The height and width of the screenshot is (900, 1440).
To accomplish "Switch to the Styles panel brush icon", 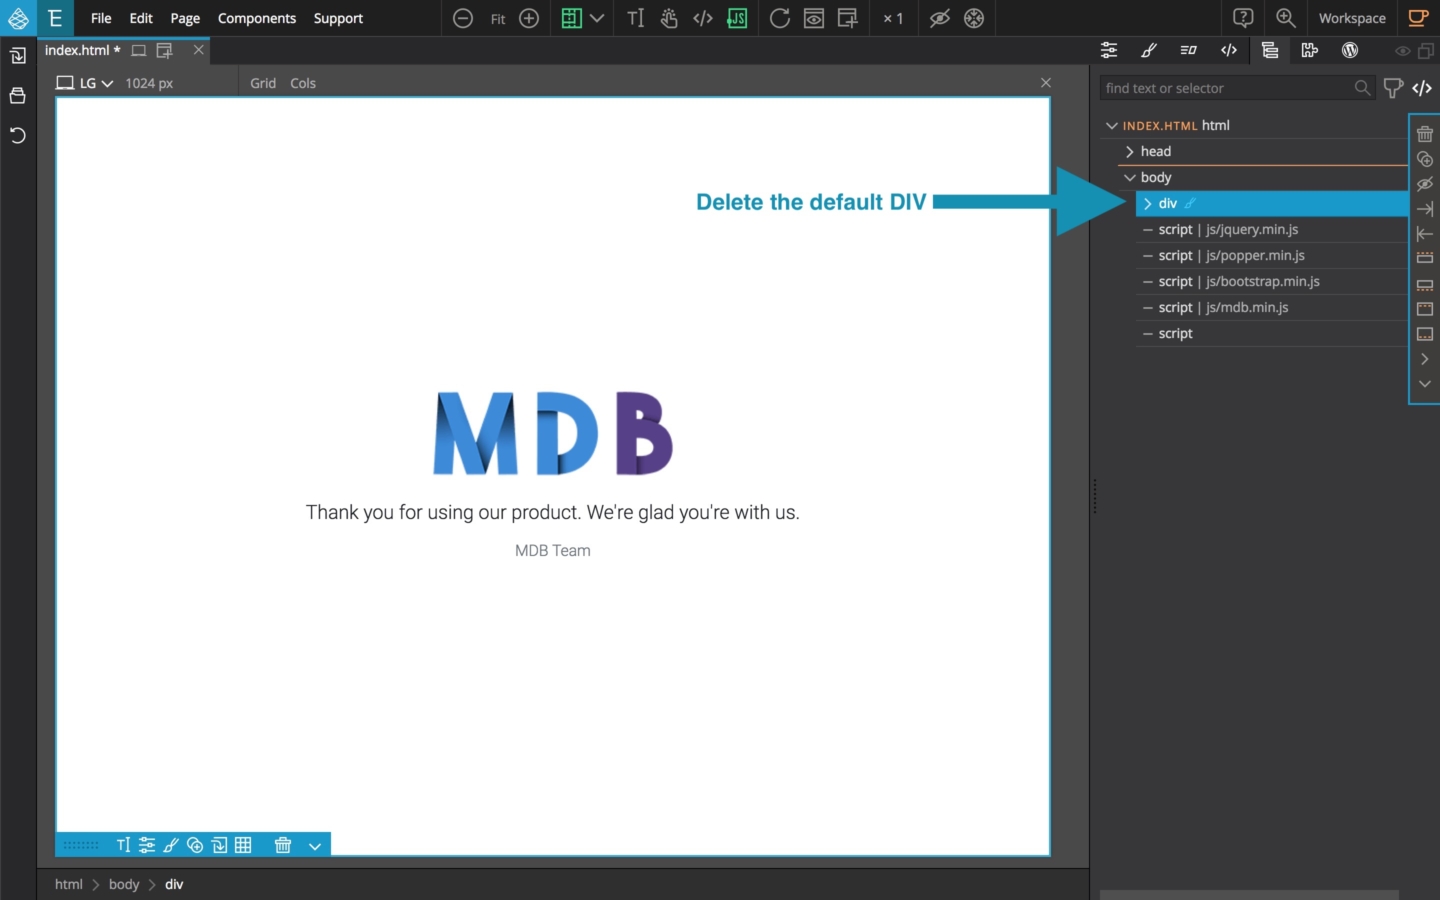I will point(1149,50).
